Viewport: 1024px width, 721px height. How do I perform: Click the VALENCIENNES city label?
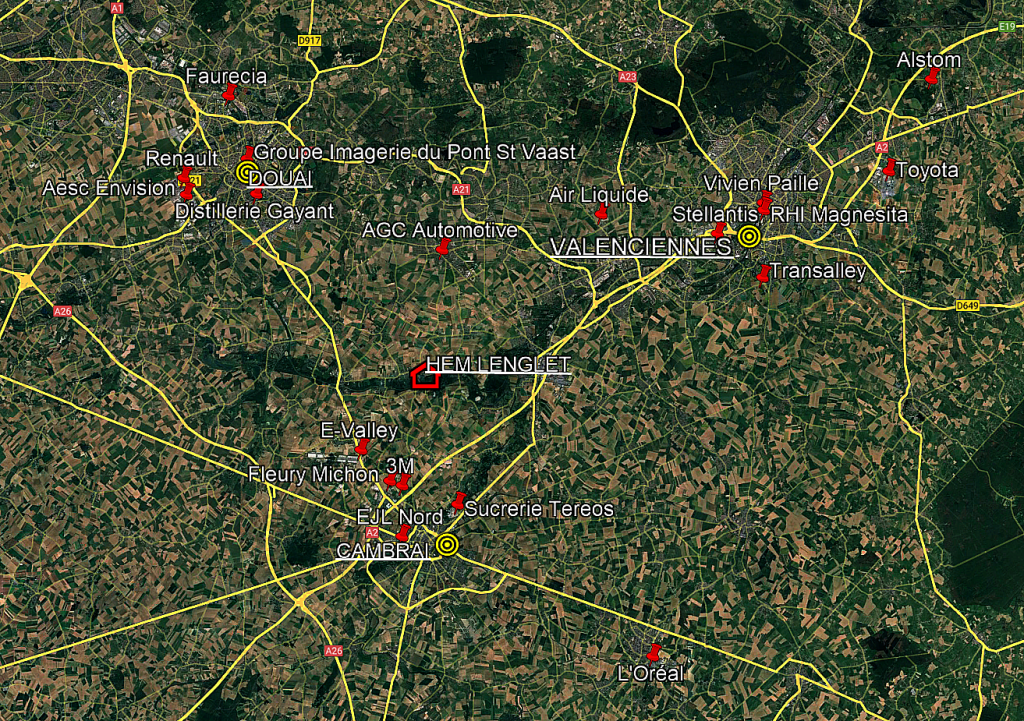tap(641, 247)
